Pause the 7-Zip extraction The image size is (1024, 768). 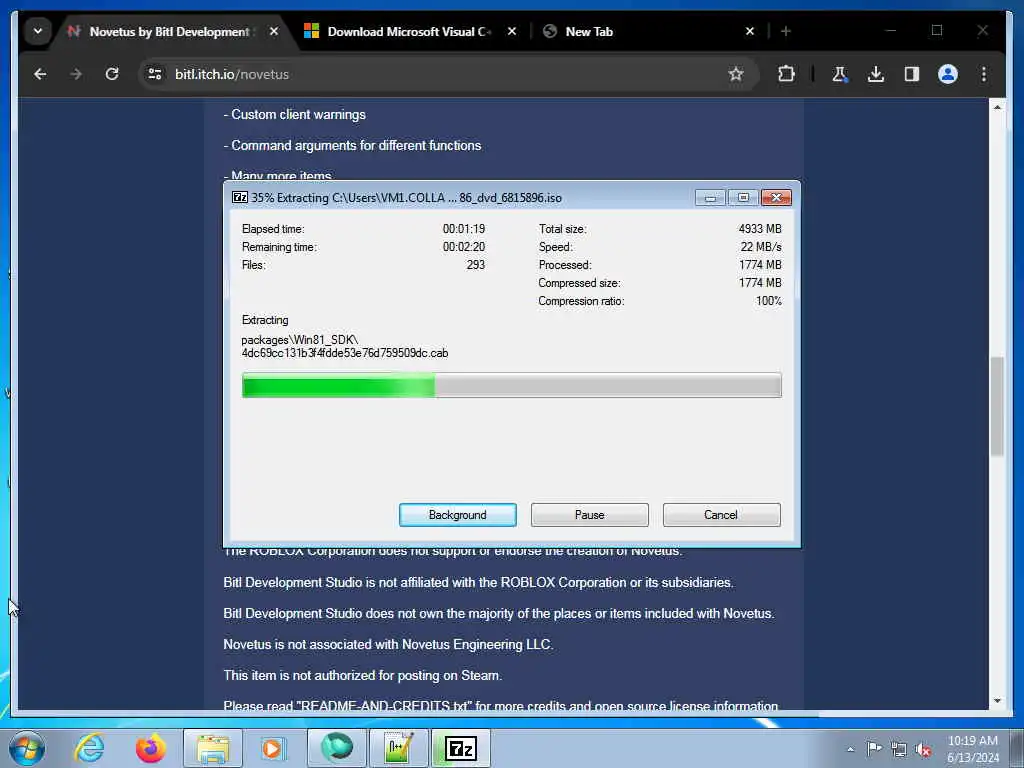[590, 515]
